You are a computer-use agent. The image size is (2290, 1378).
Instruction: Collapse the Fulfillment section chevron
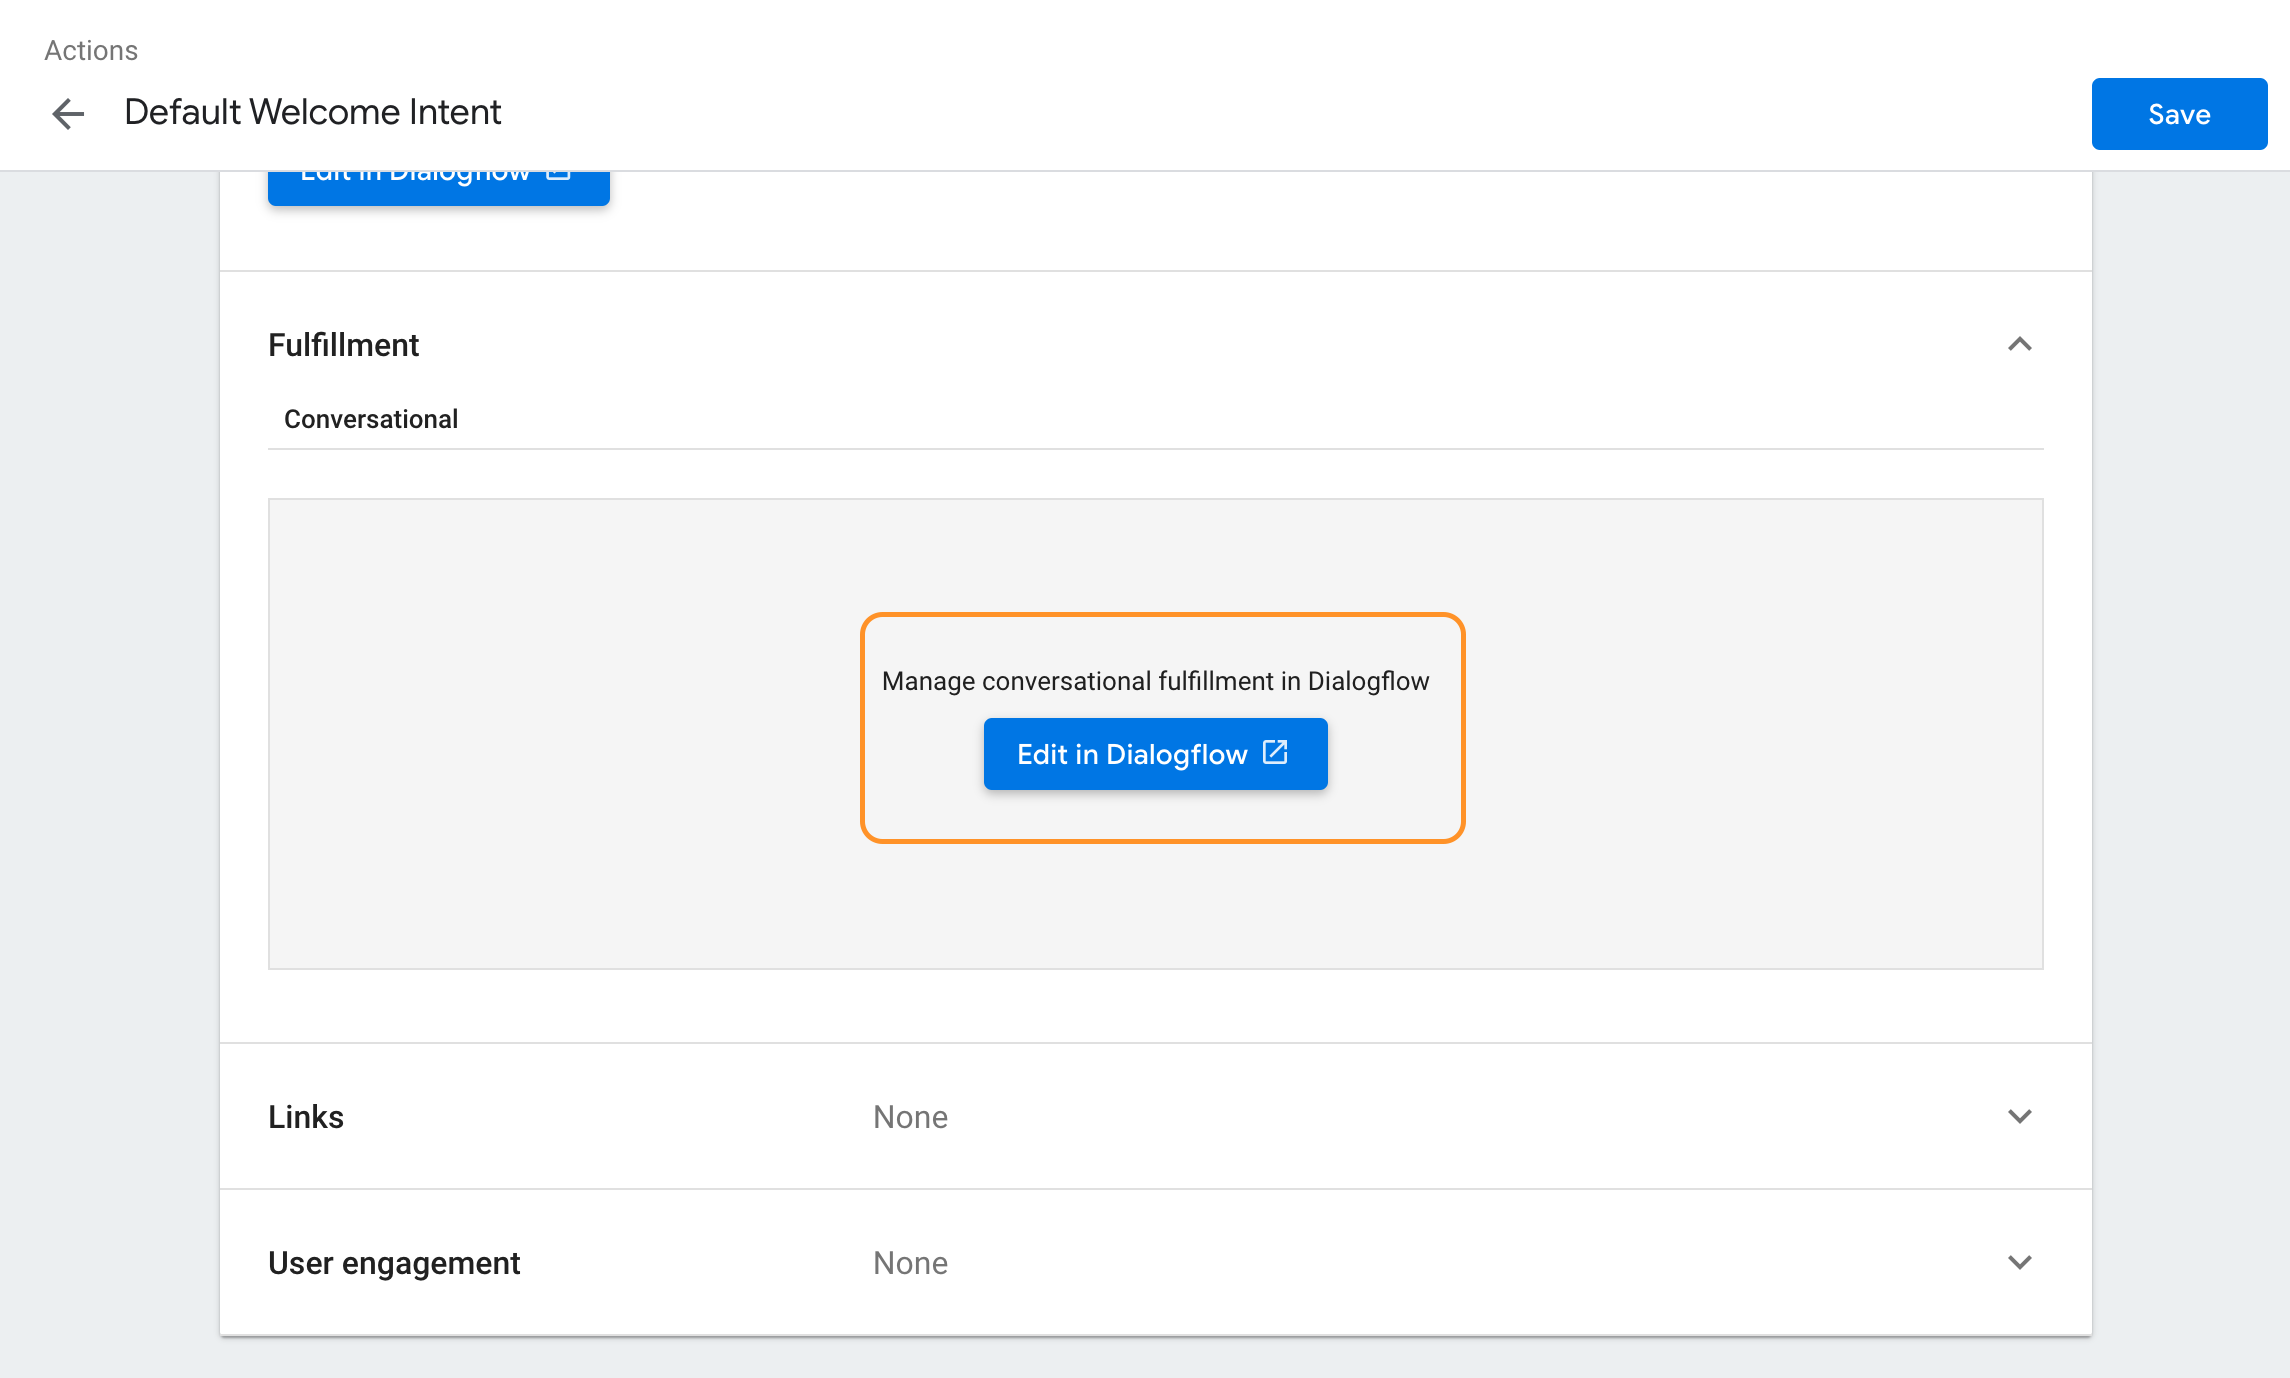[x=2019, y=345]
